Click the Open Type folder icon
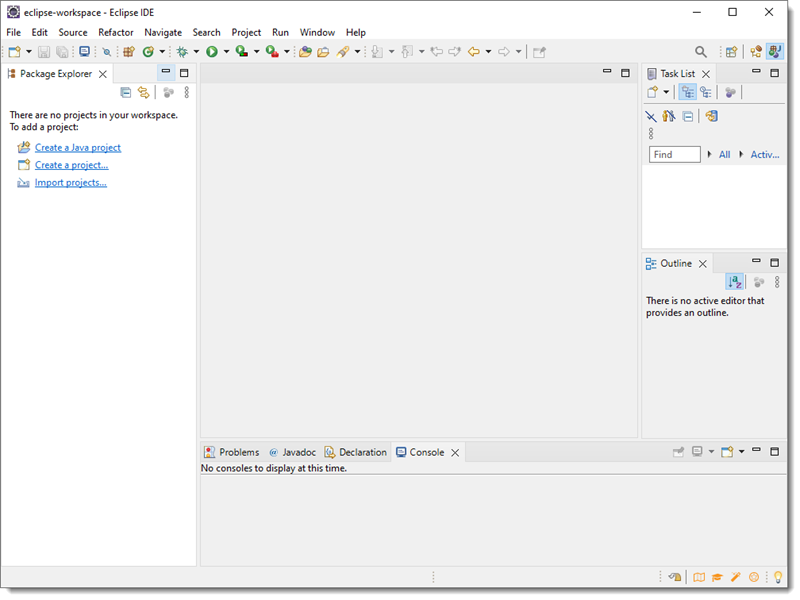Screen dimensions: 800x600 point(305,52)
